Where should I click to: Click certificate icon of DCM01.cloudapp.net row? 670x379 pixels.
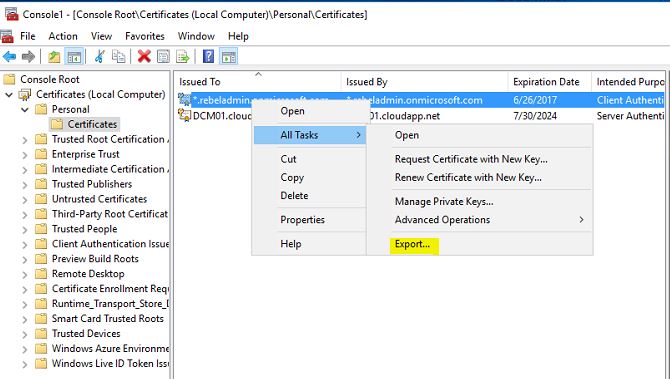click(185, 115)
